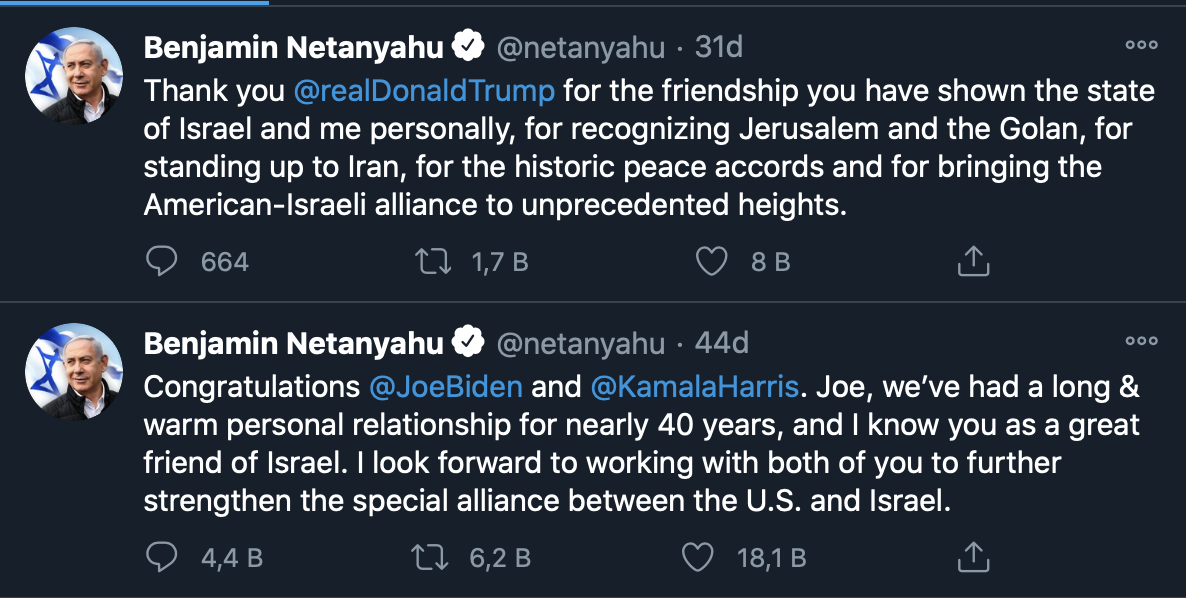
Task: Share the Trump thank-you tweet
Action: (x=973, y=262)
